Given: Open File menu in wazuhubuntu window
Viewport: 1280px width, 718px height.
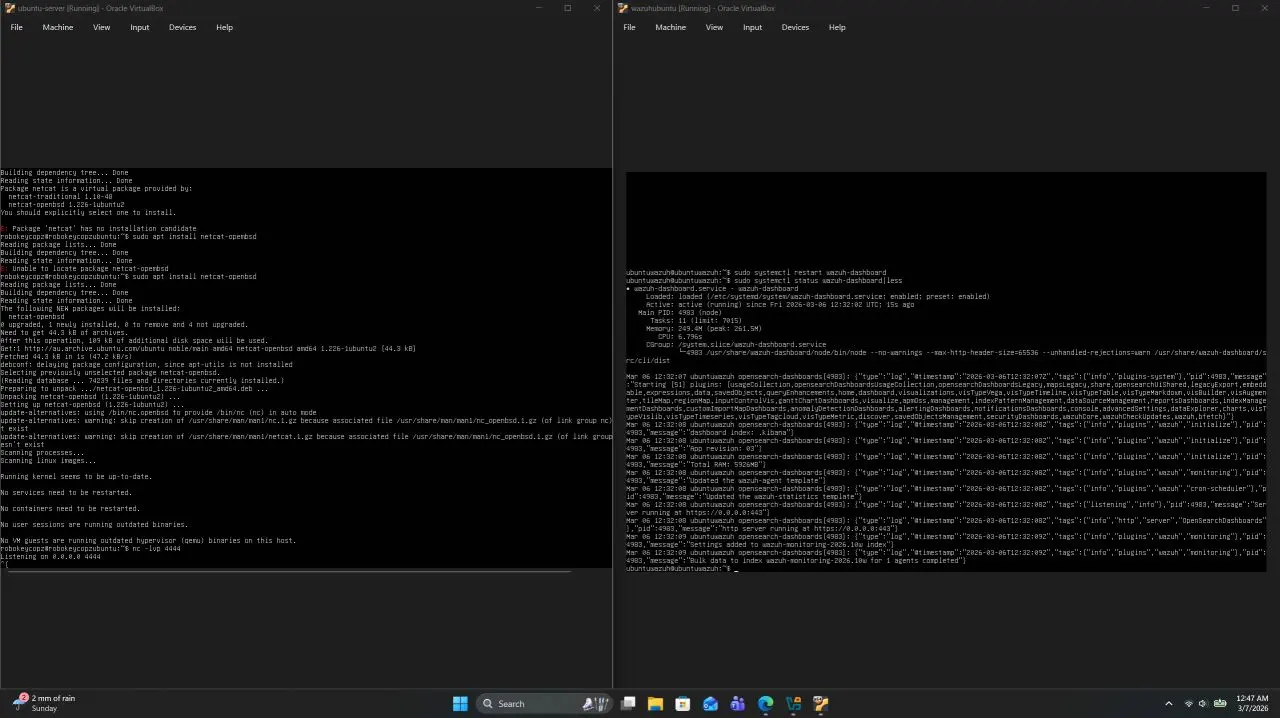Looking at the screenshot, I should 629,27.
